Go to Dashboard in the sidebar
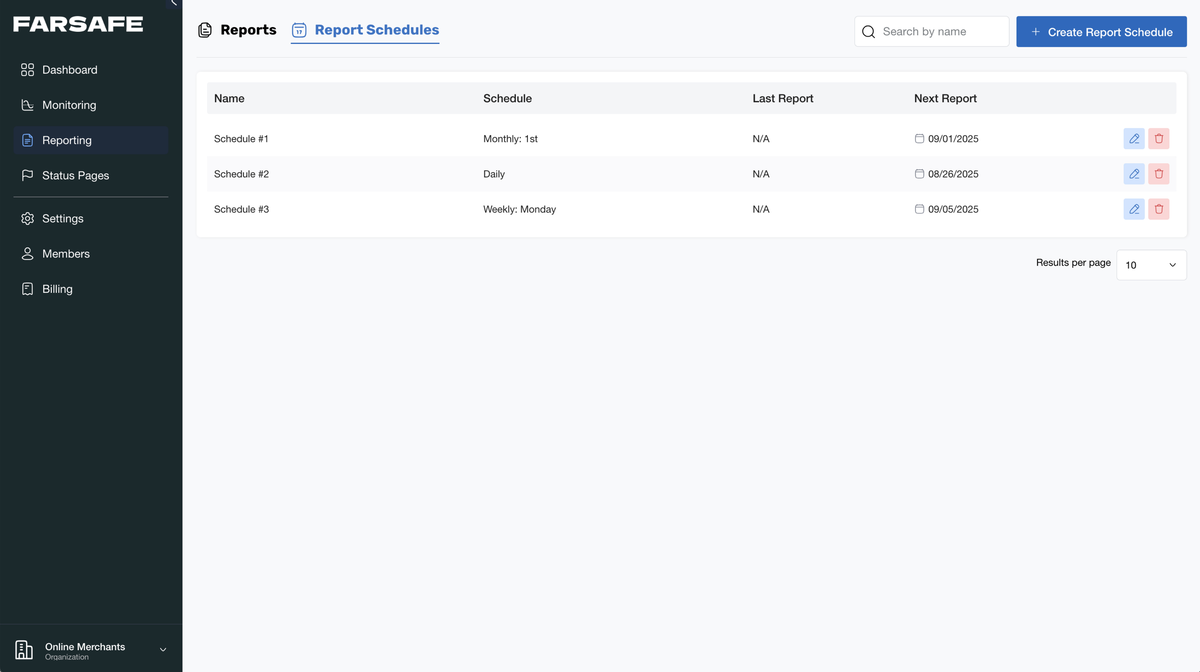 (x=69, y=70)
